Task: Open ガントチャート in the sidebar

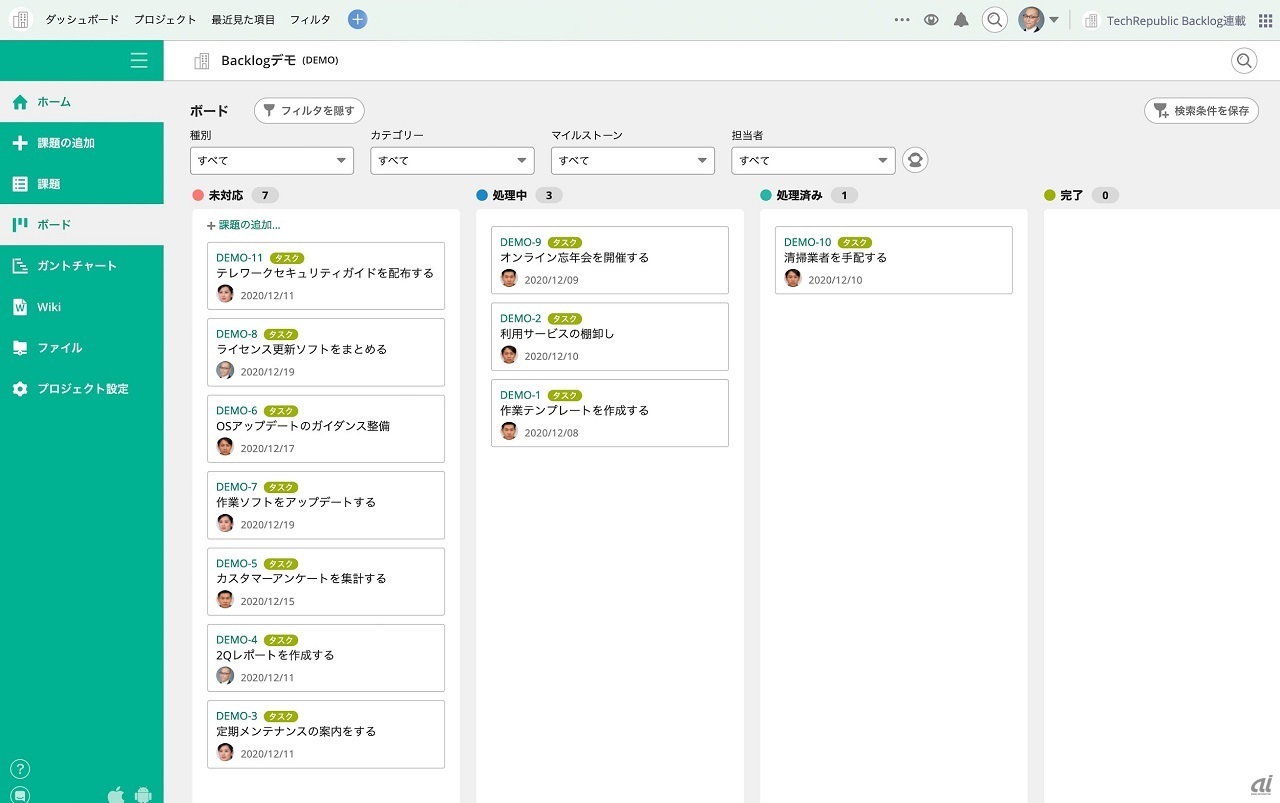Action: click(82, 266)
